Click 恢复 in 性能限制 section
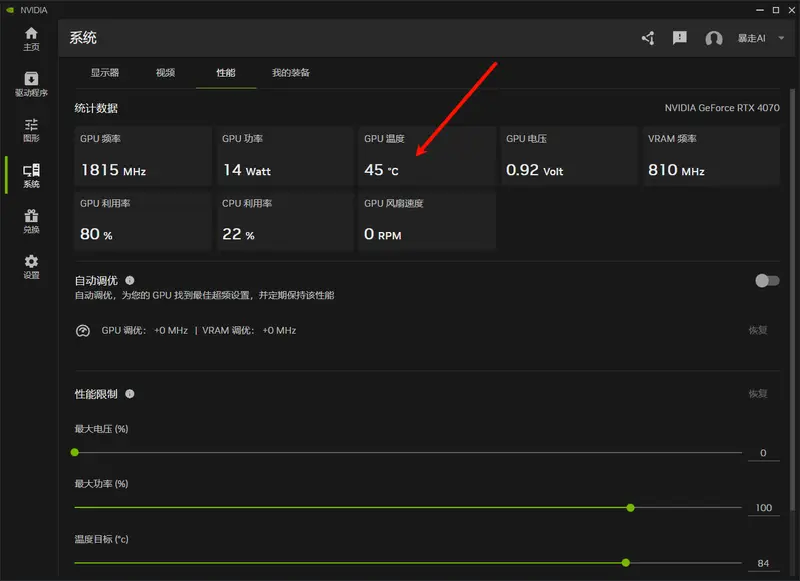The height and width of the screenshot is (581, 800). pos(758,394)
